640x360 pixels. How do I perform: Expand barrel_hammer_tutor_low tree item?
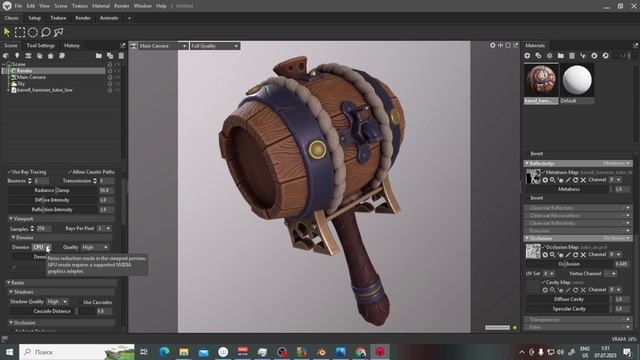tap(8, 90)
